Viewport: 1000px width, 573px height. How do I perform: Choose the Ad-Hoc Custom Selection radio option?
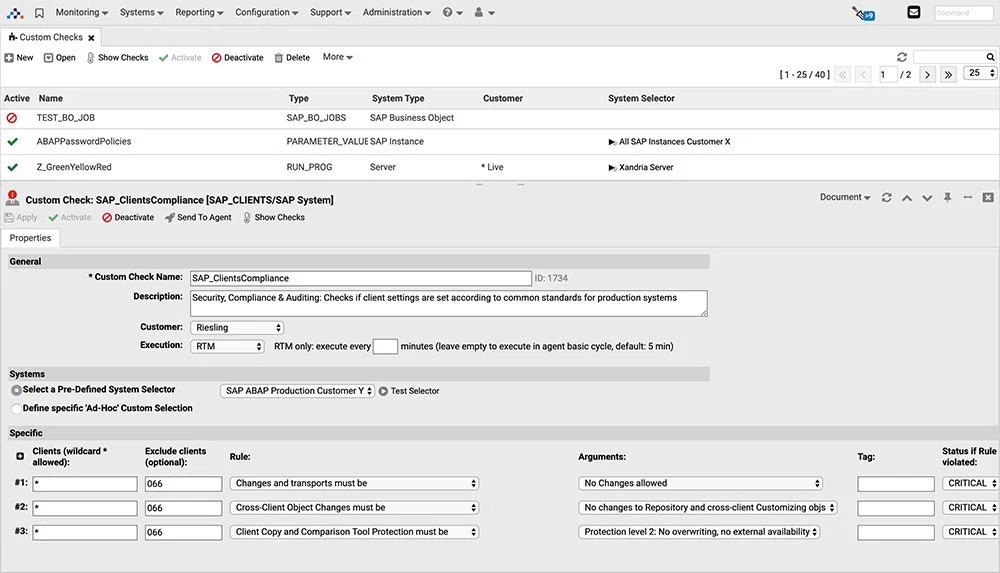click(x=16, y=408)
